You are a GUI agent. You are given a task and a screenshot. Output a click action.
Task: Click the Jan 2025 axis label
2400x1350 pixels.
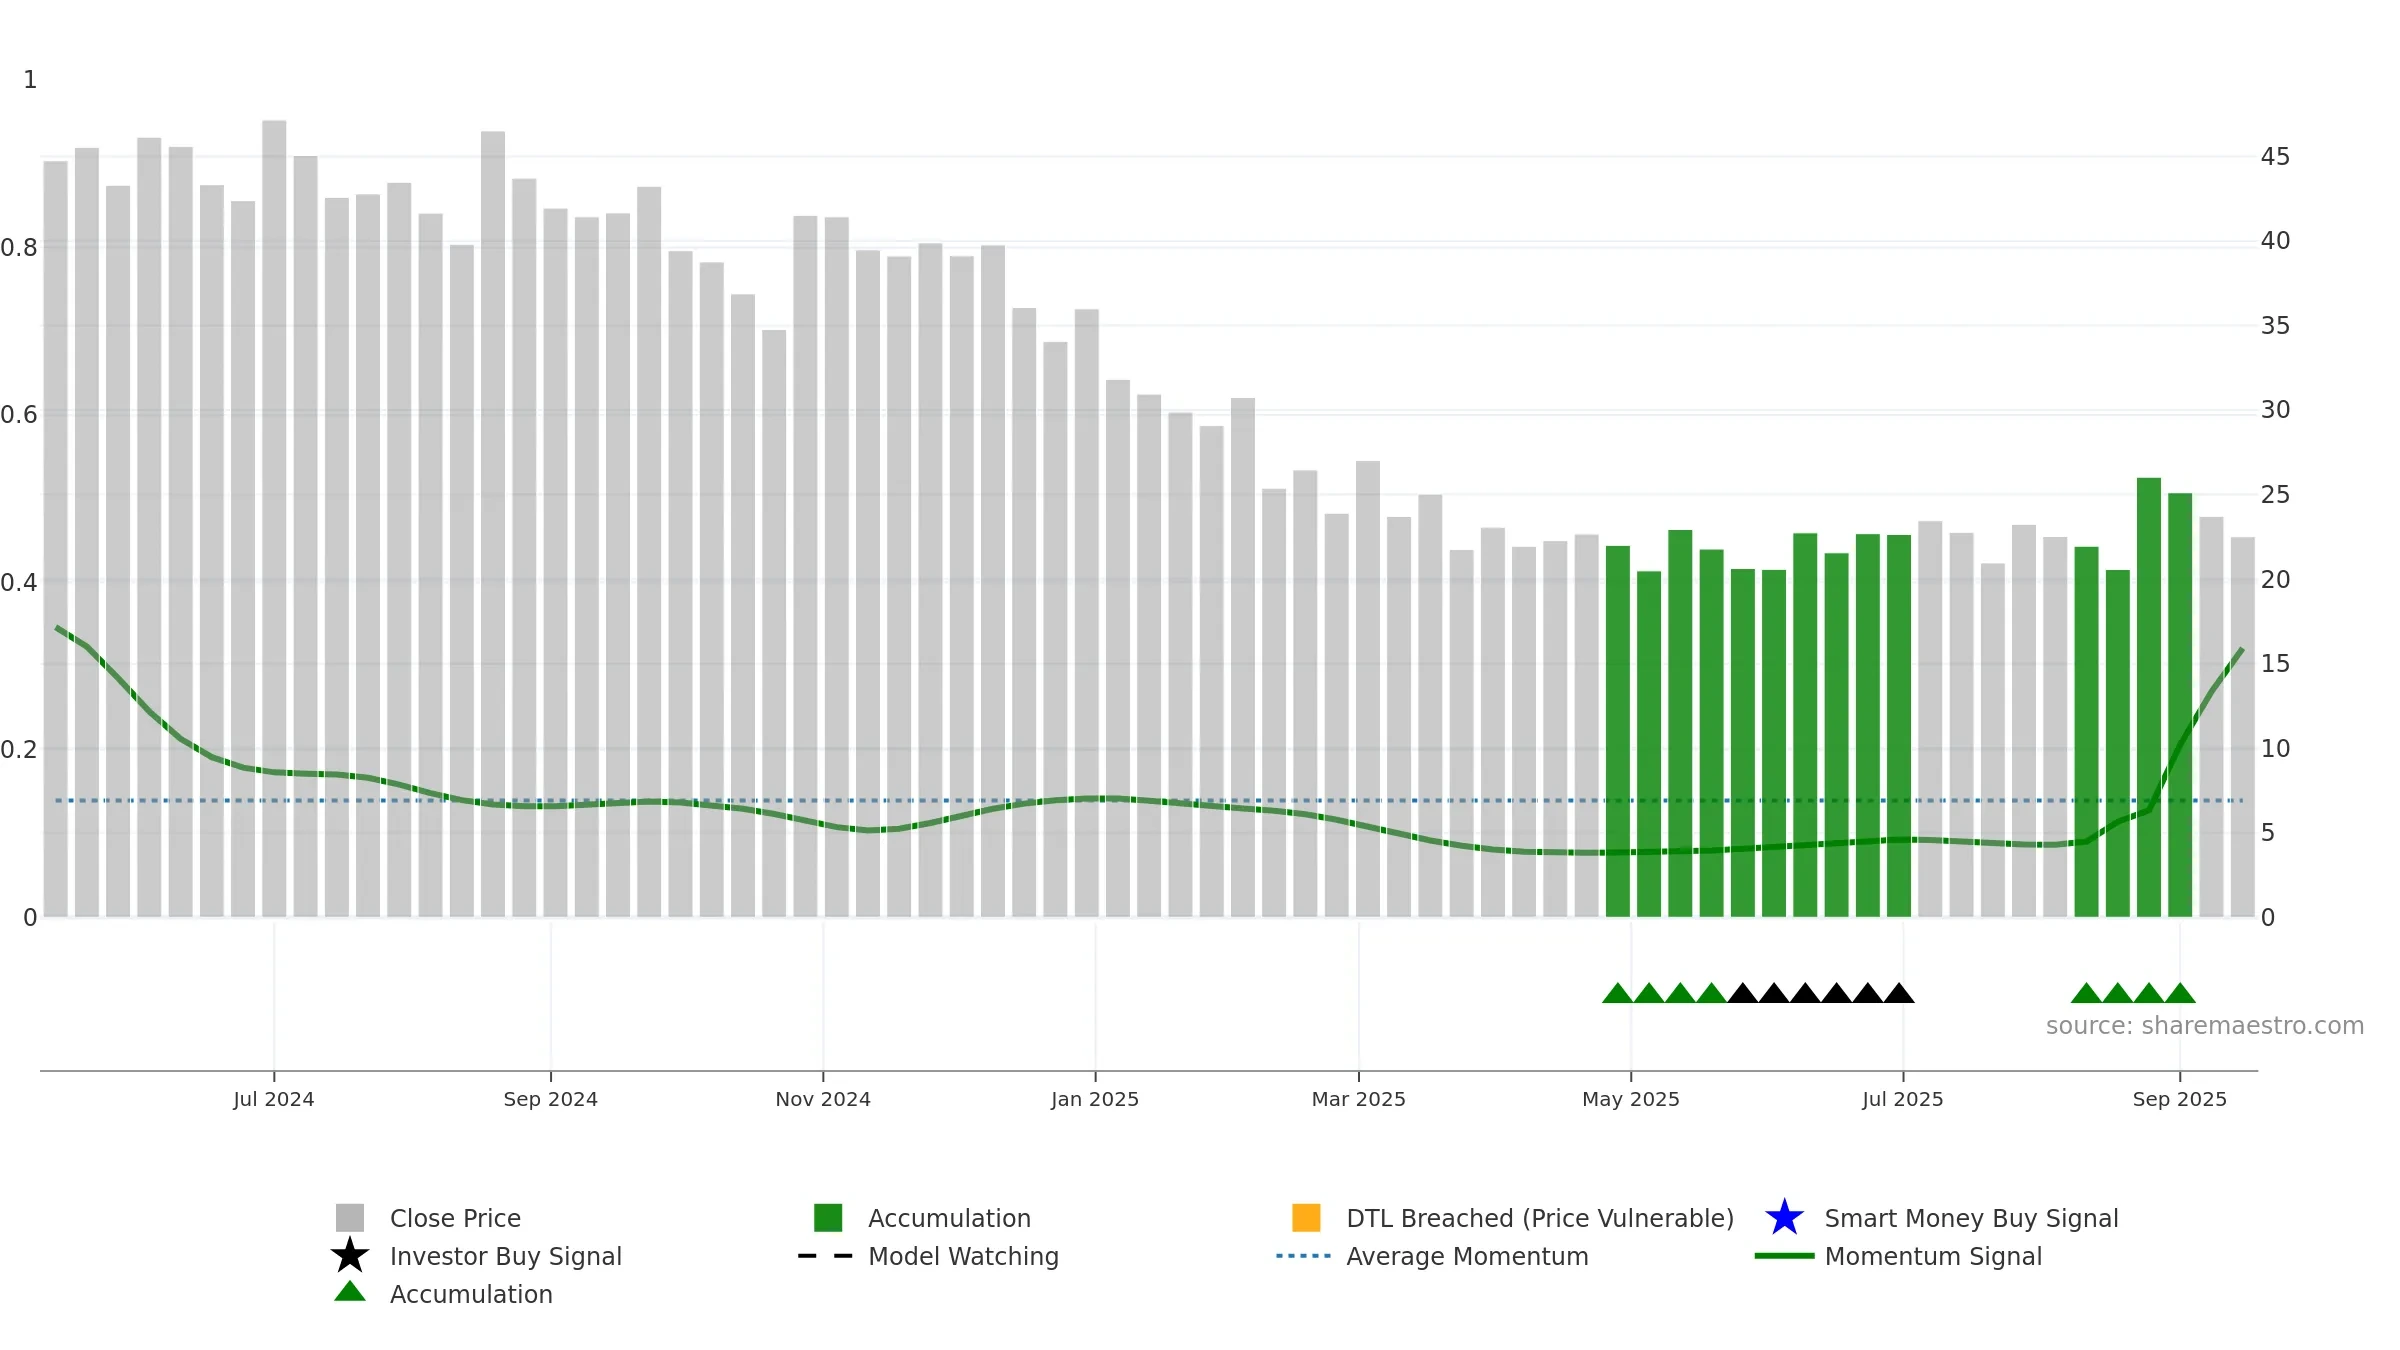tap(1095, 1099)
